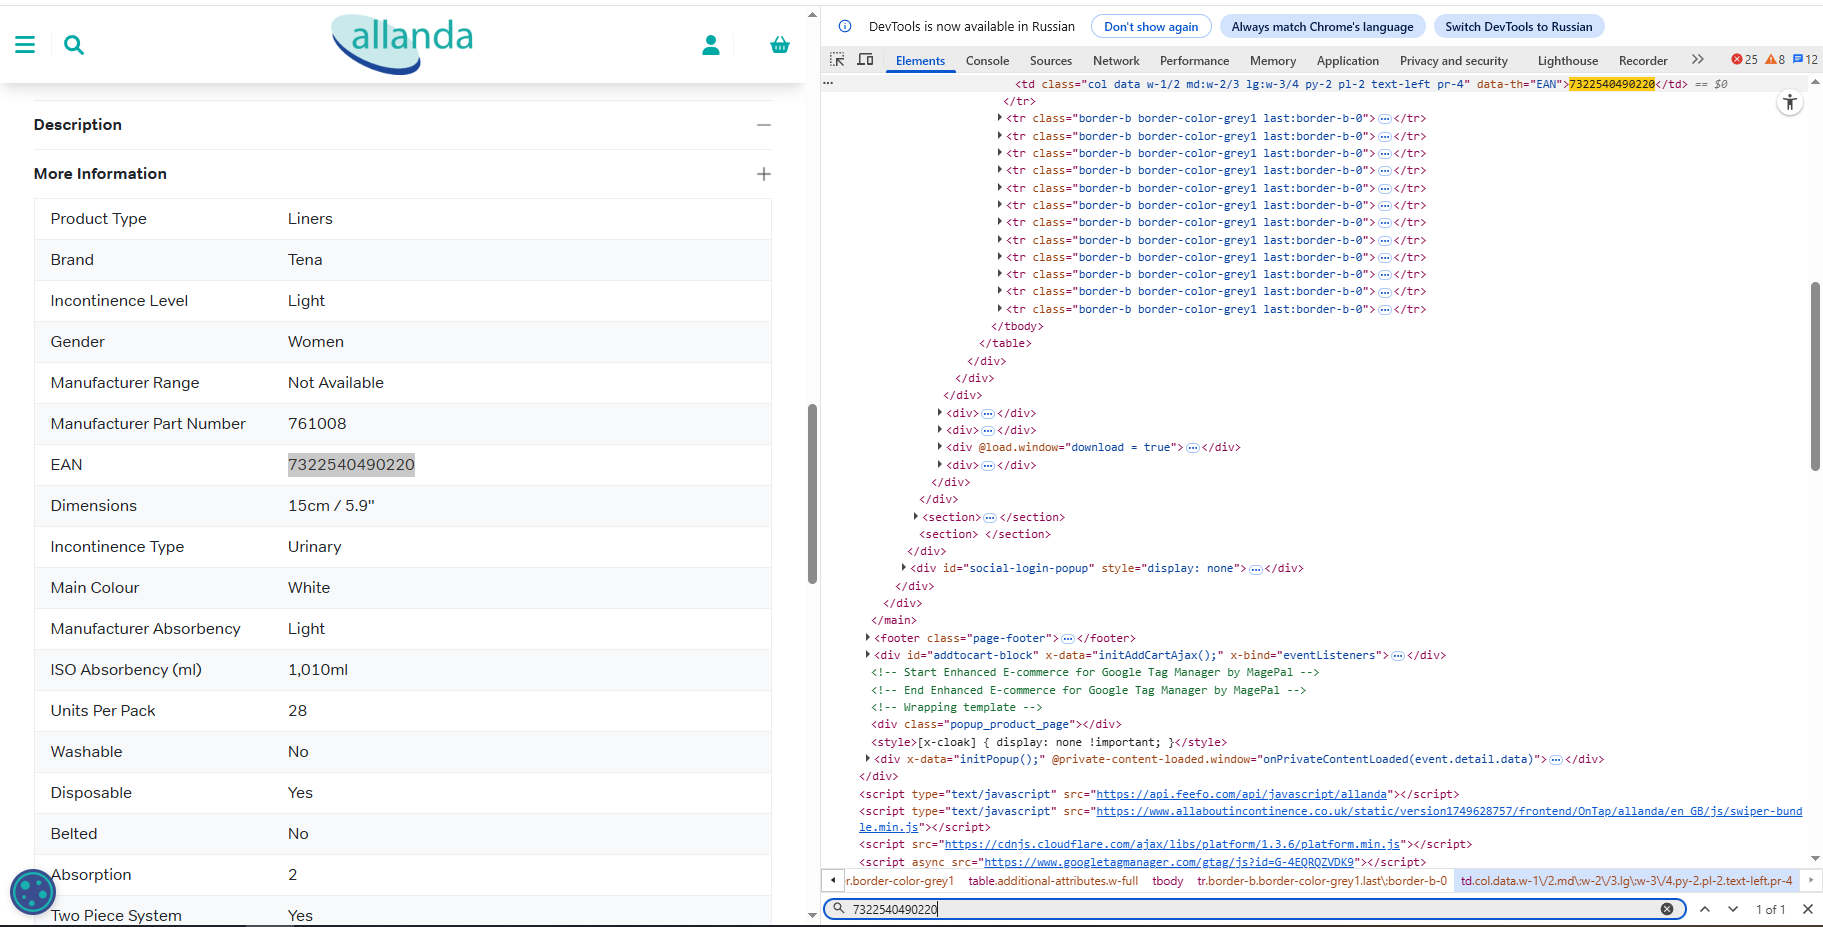Open the accessibility floating button

[1790, 103]
